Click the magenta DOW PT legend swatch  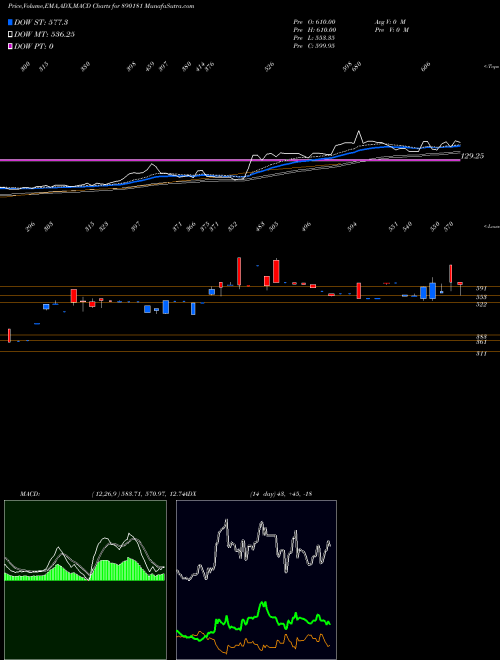10,46
